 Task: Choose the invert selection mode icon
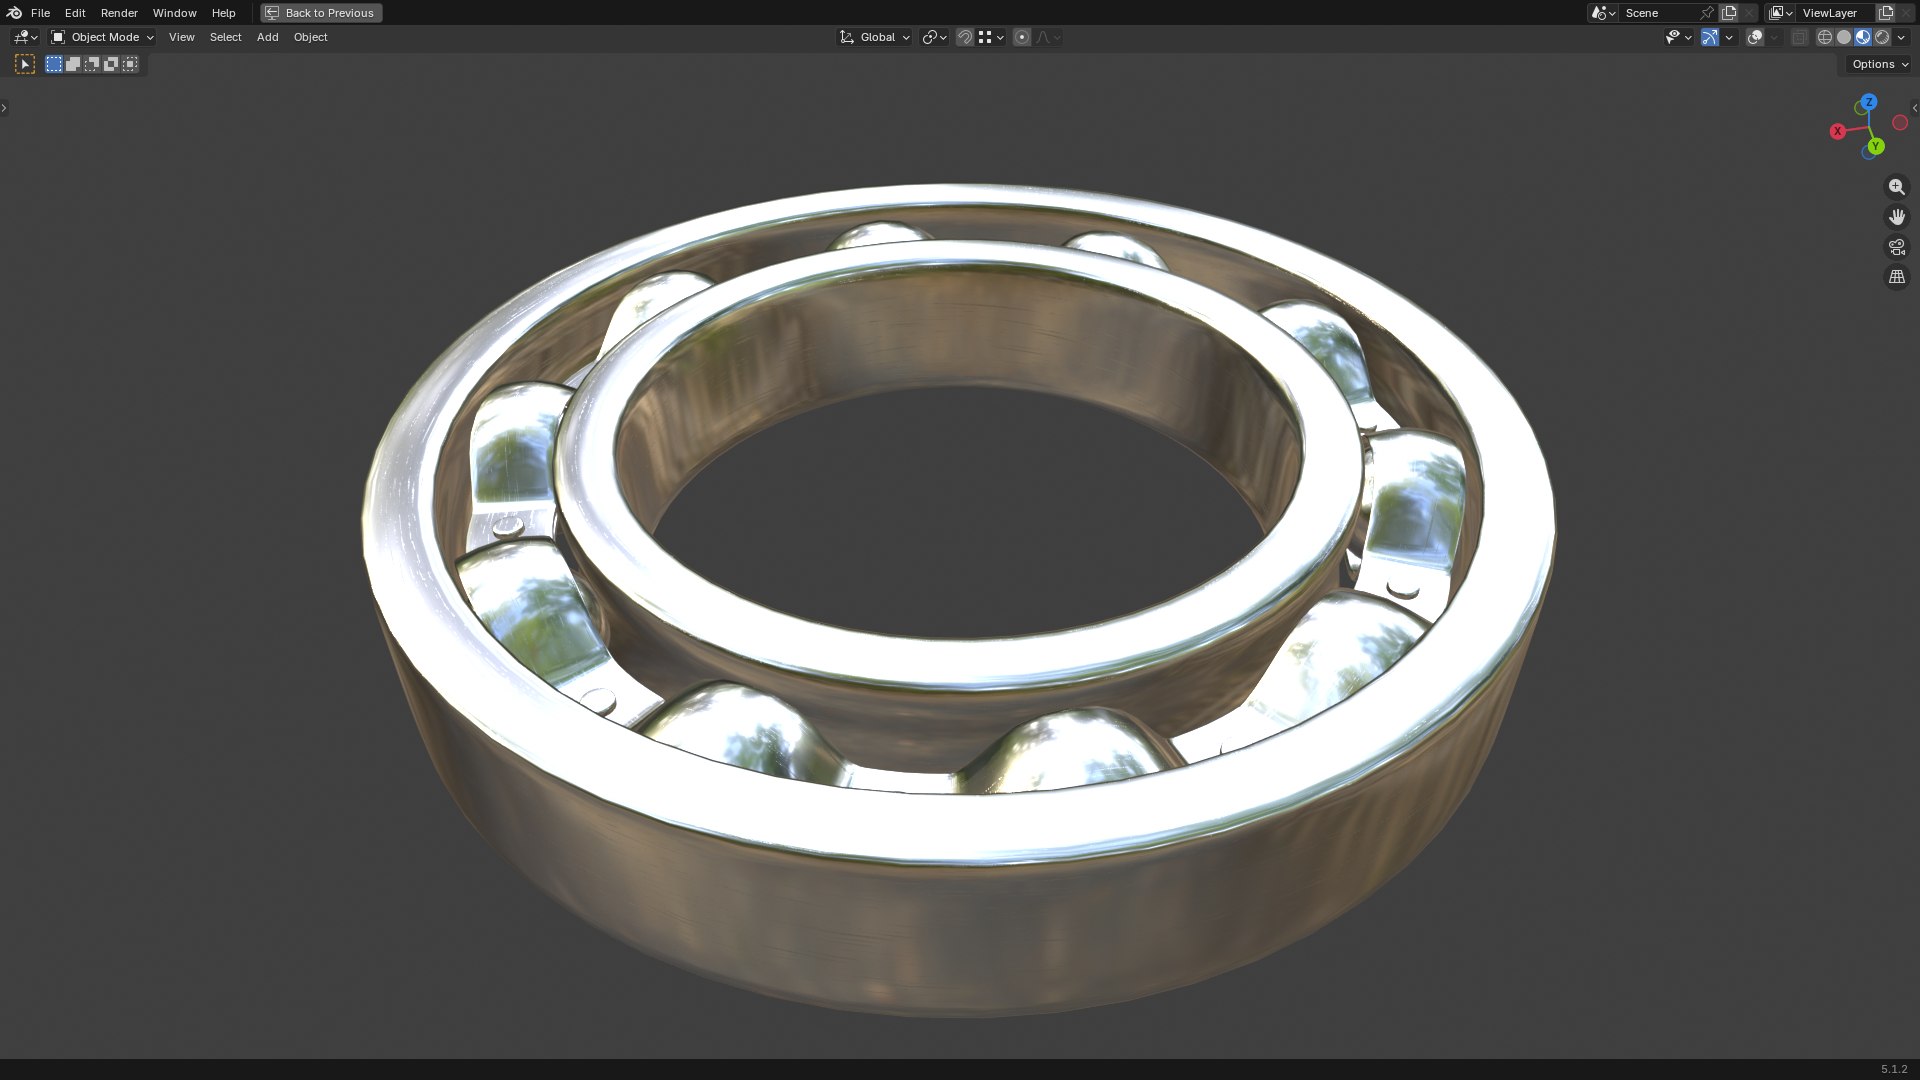(111, 64)
